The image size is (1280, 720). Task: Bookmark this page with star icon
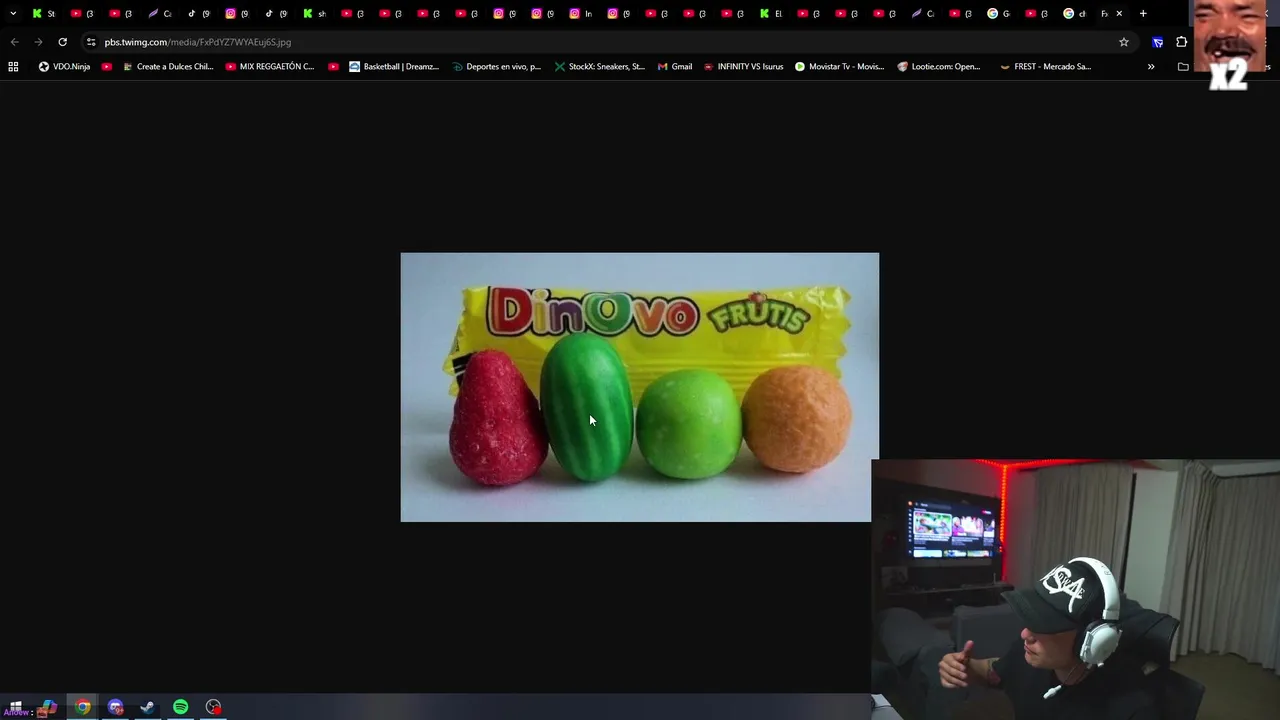[x=1124, y=42]
